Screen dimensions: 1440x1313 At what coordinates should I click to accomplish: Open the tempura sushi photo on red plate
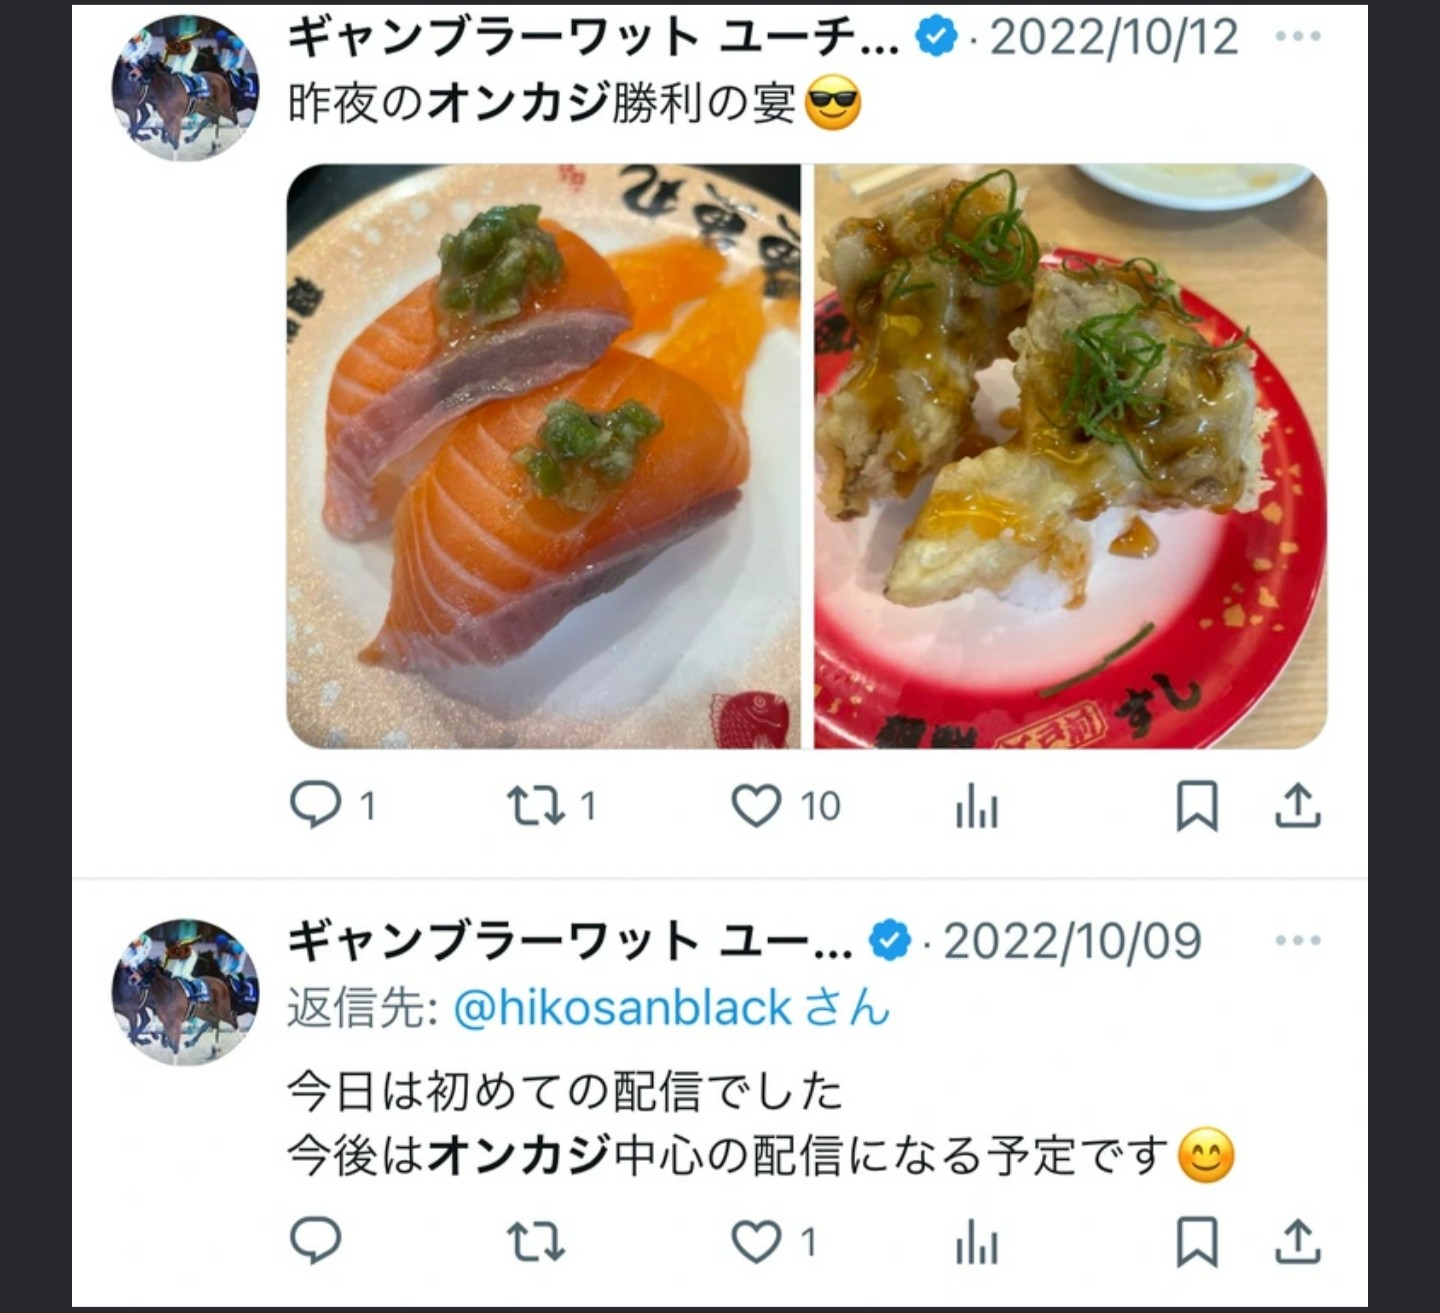(x=1071, y=456)
